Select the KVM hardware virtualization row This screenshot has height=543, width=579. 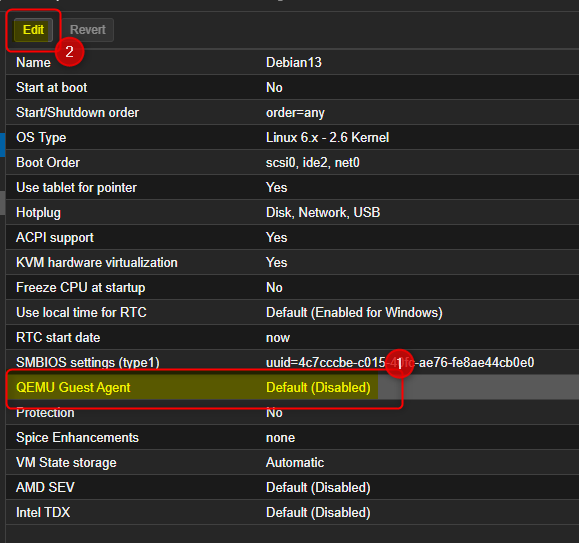click(x=292, y=262)
